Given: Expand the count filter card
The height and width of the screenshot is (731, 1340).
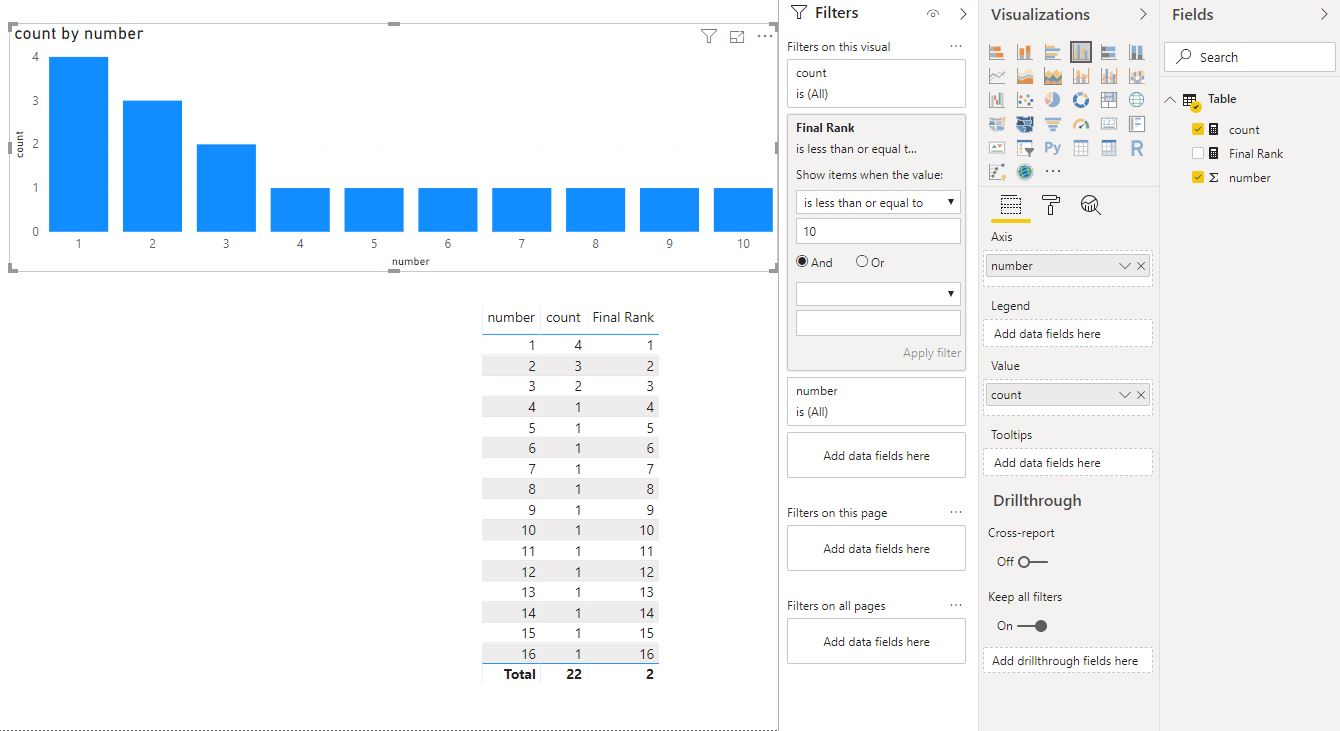Looking at the screenshot, I should (876, 83).
